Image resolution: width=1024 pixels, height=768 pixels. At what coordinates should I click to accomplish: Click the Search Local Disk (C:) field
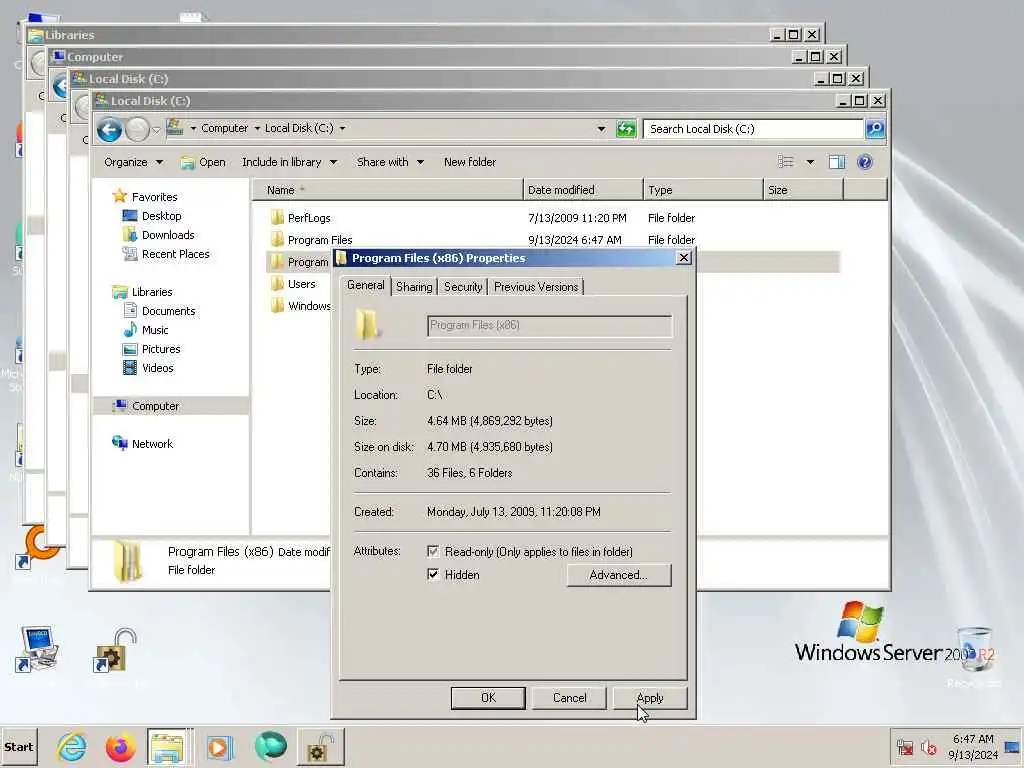pyautogui.click(x=752, y=129)
